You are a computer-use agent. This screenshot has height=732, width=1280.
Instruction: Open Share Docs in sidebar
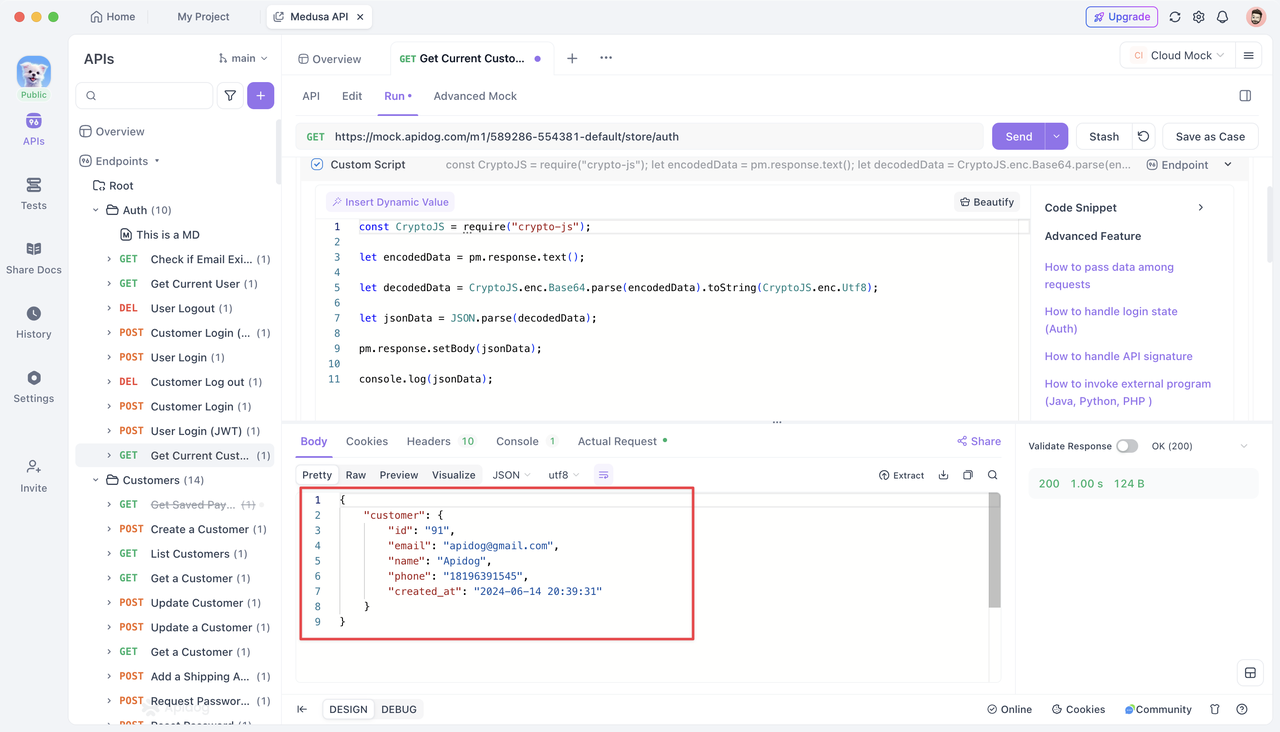click(34, 258)
